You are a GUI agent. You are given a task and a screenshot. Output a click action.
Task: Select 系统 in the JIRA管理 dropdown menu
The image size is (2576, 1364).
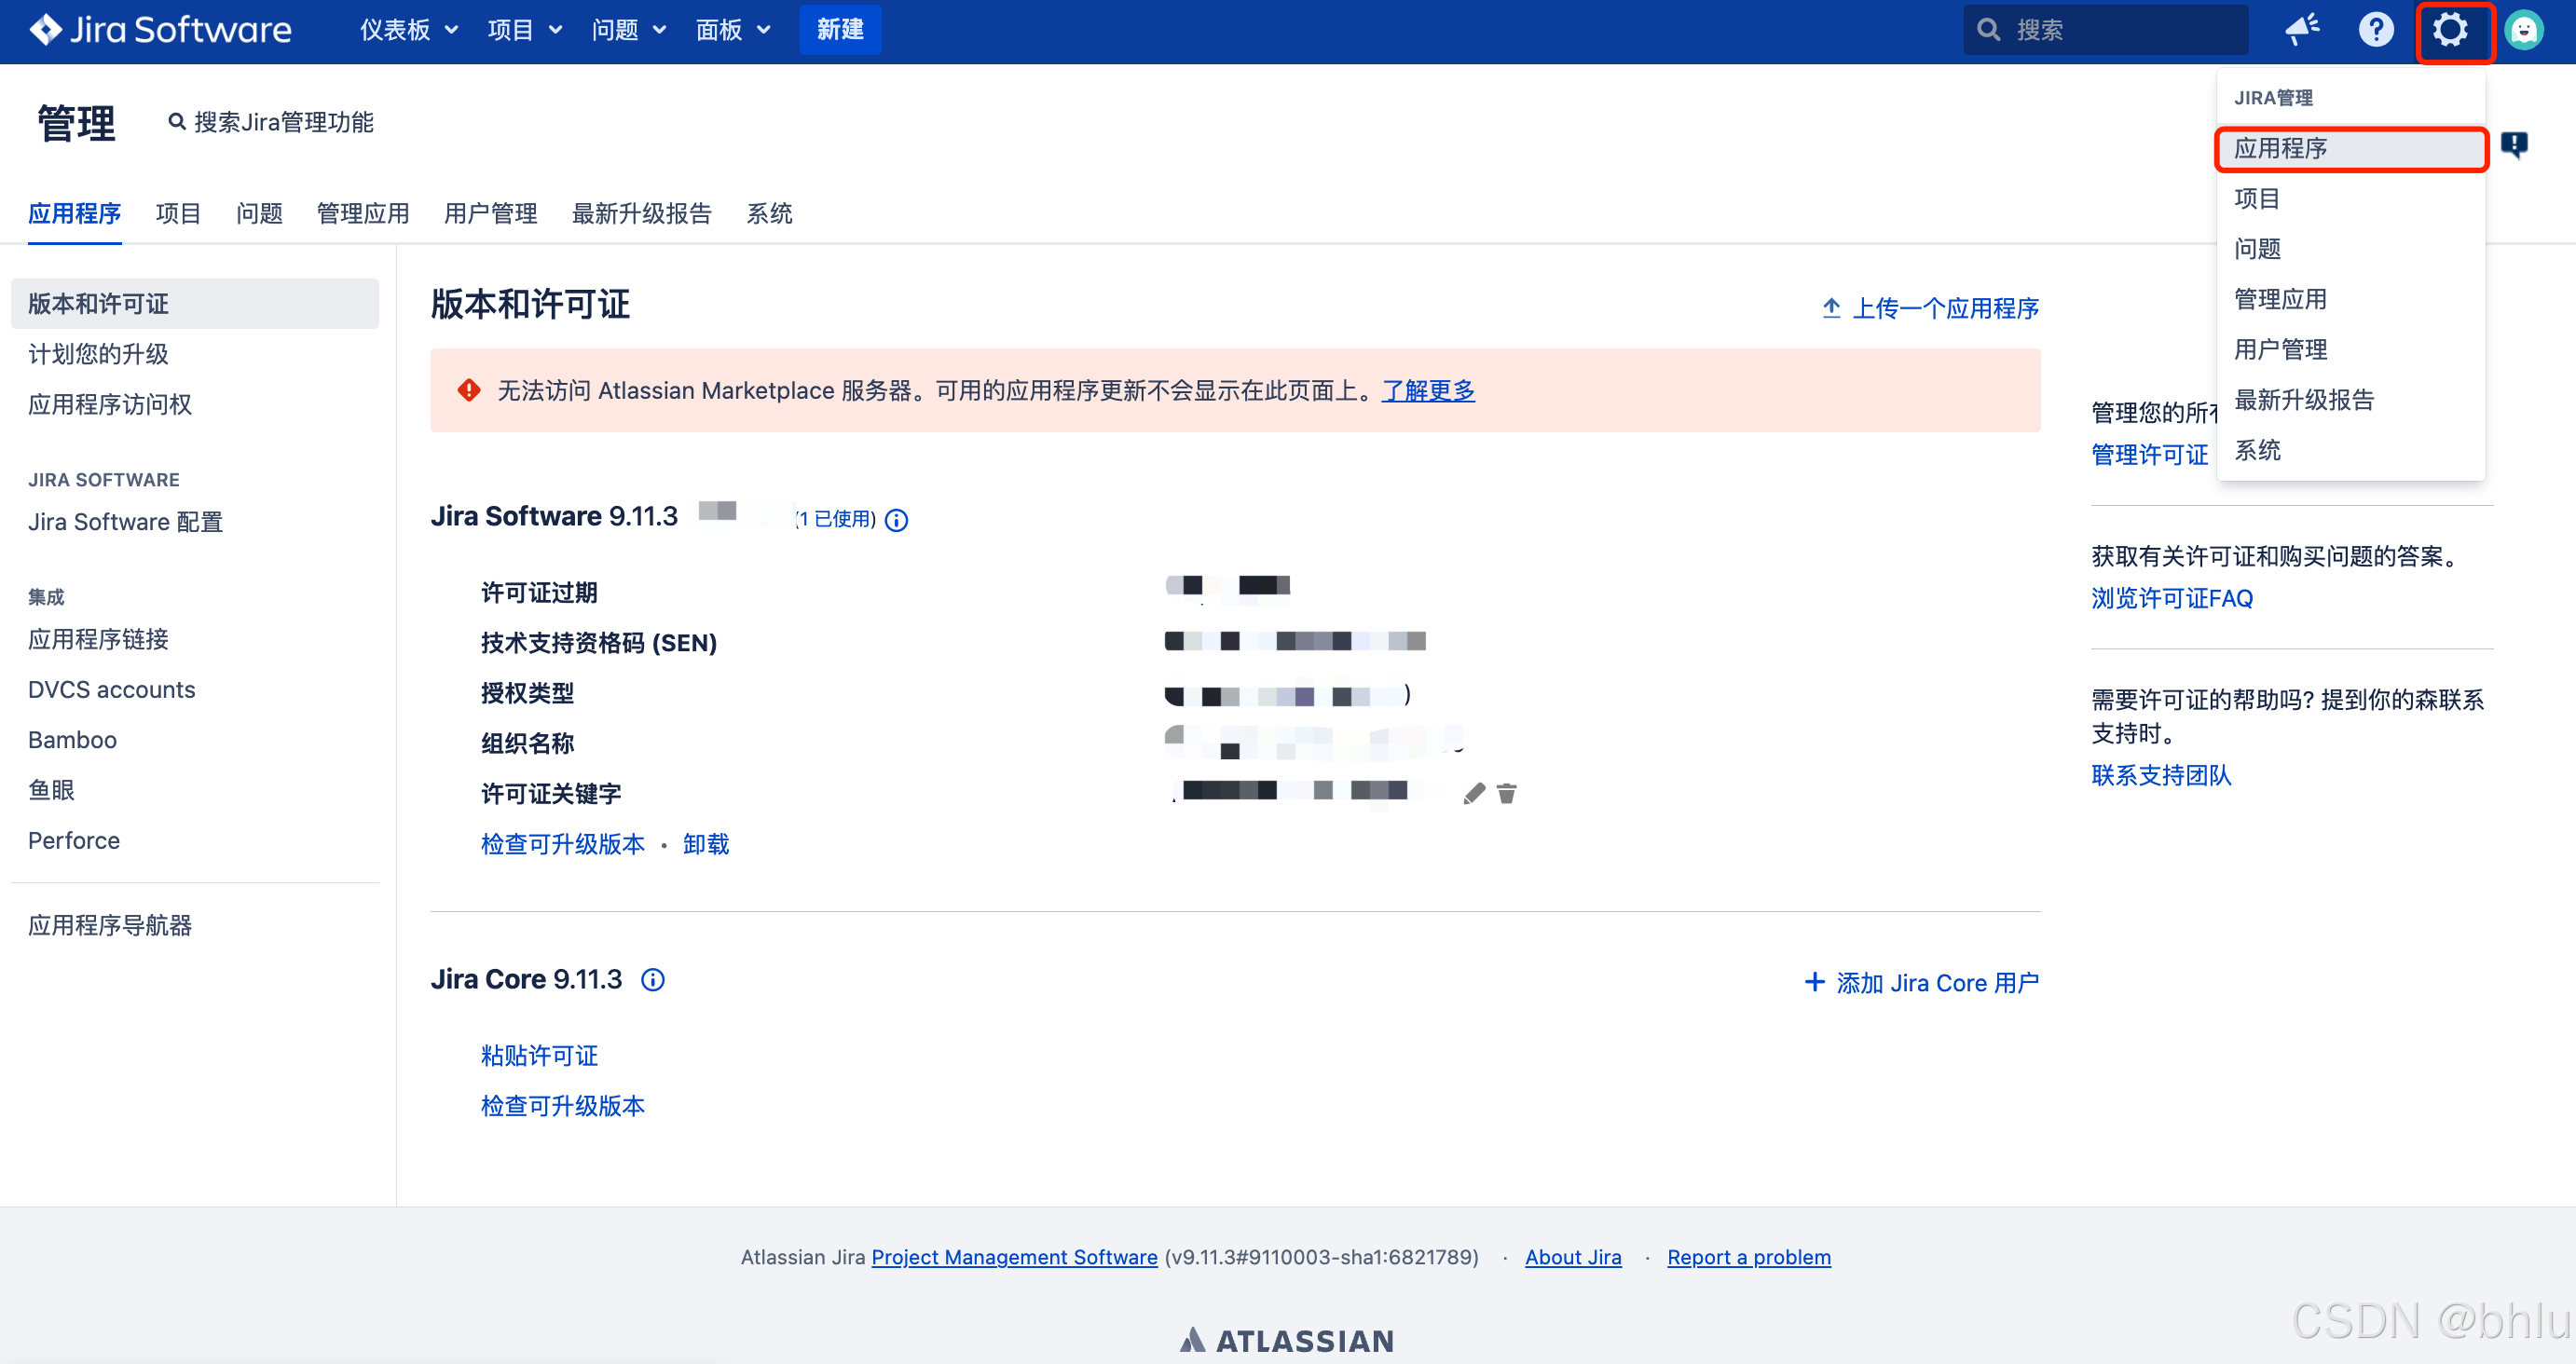[2351, 450]
